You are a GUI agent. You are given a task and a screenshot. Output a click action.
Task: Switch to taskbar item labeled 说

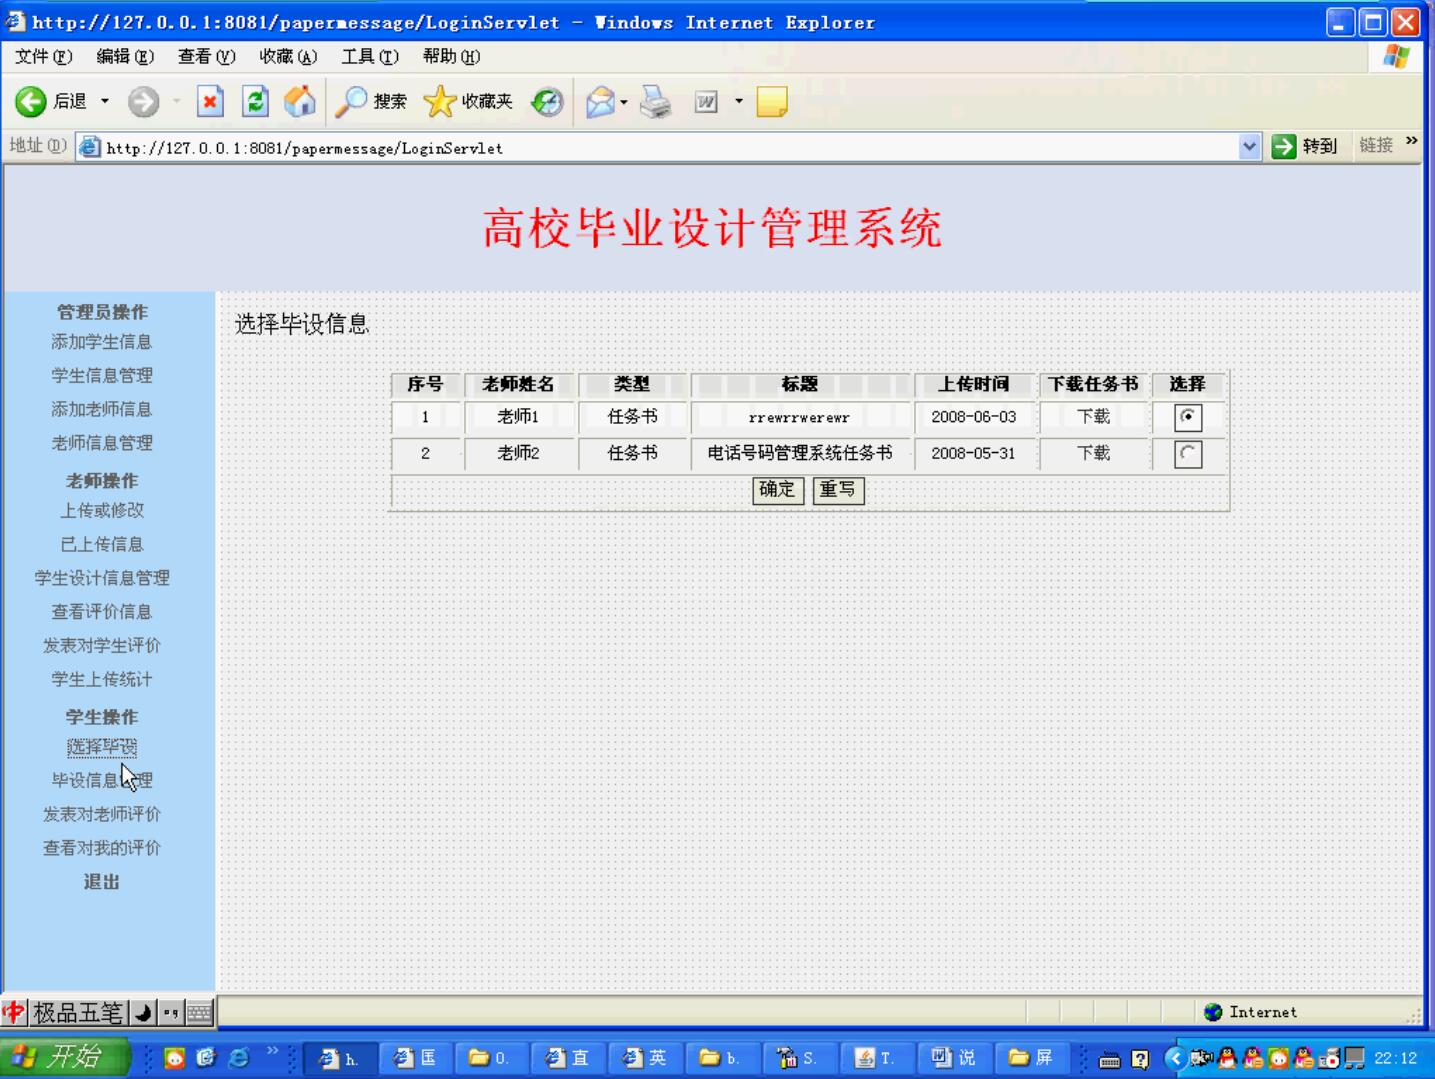(956, 1058)
